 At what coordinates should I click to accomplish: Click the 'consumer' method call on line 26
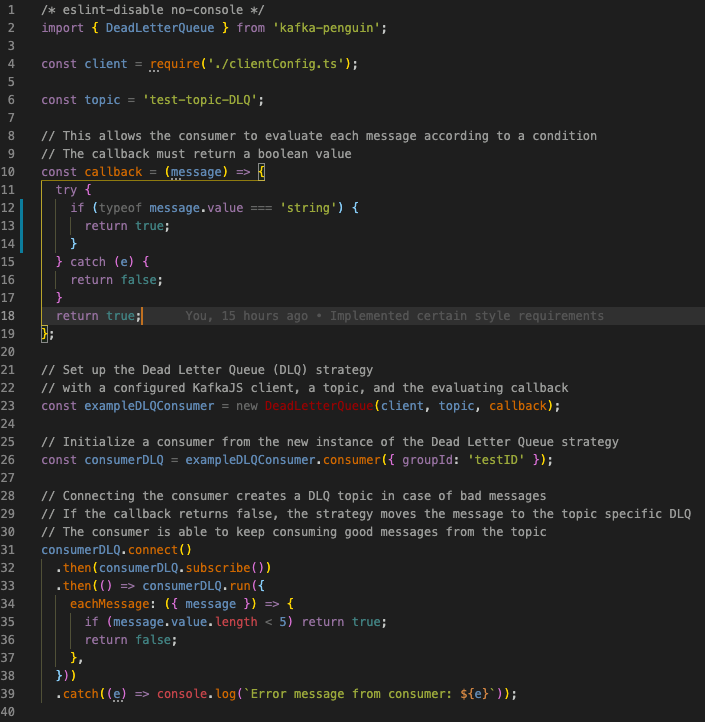coord(352,460)
